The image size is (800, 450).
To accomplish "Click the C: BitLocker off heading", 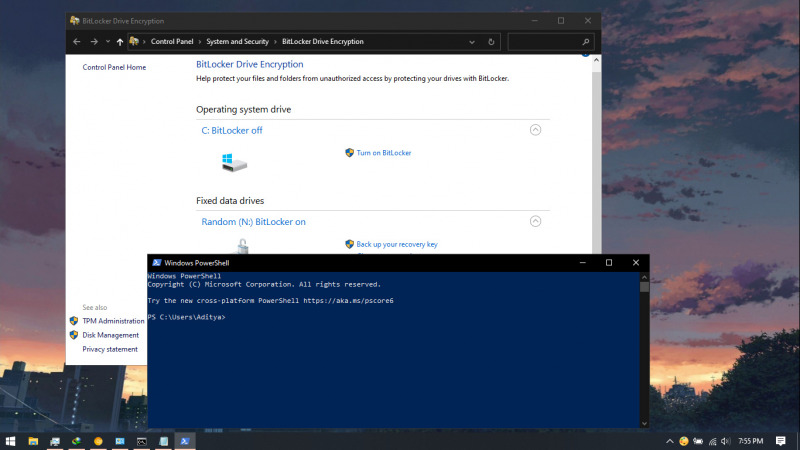I will pyautogui.click(x=232, y=130).
